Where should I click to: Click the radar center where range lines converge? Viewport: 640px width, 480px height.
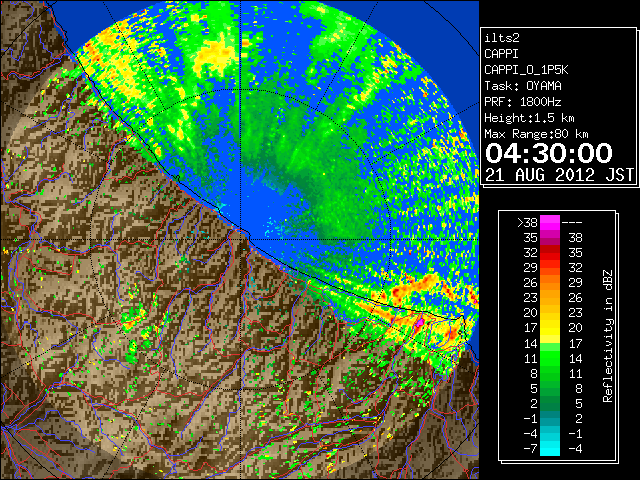[241, 239]
